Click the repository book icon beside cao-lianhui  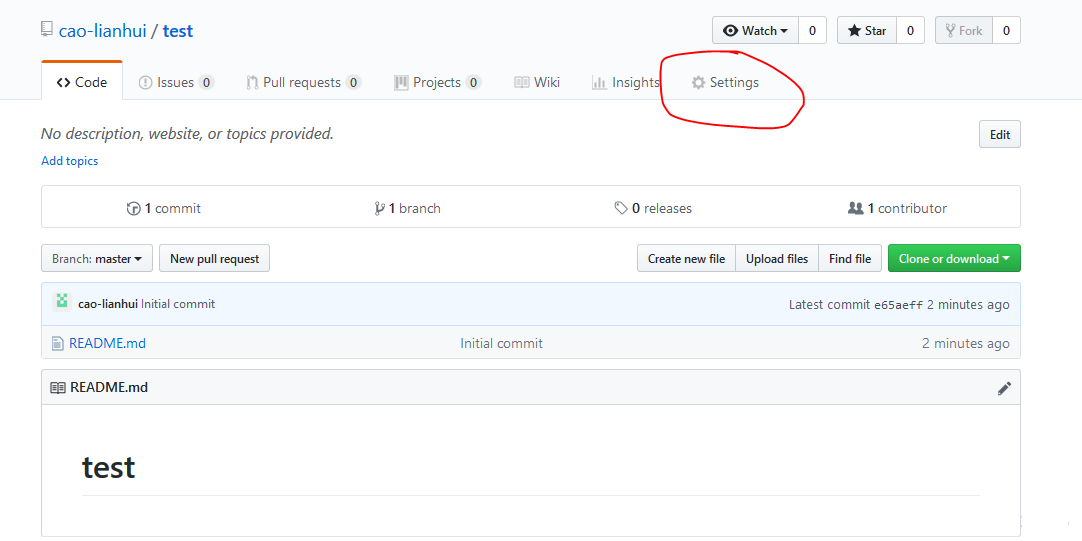[47, 30]
